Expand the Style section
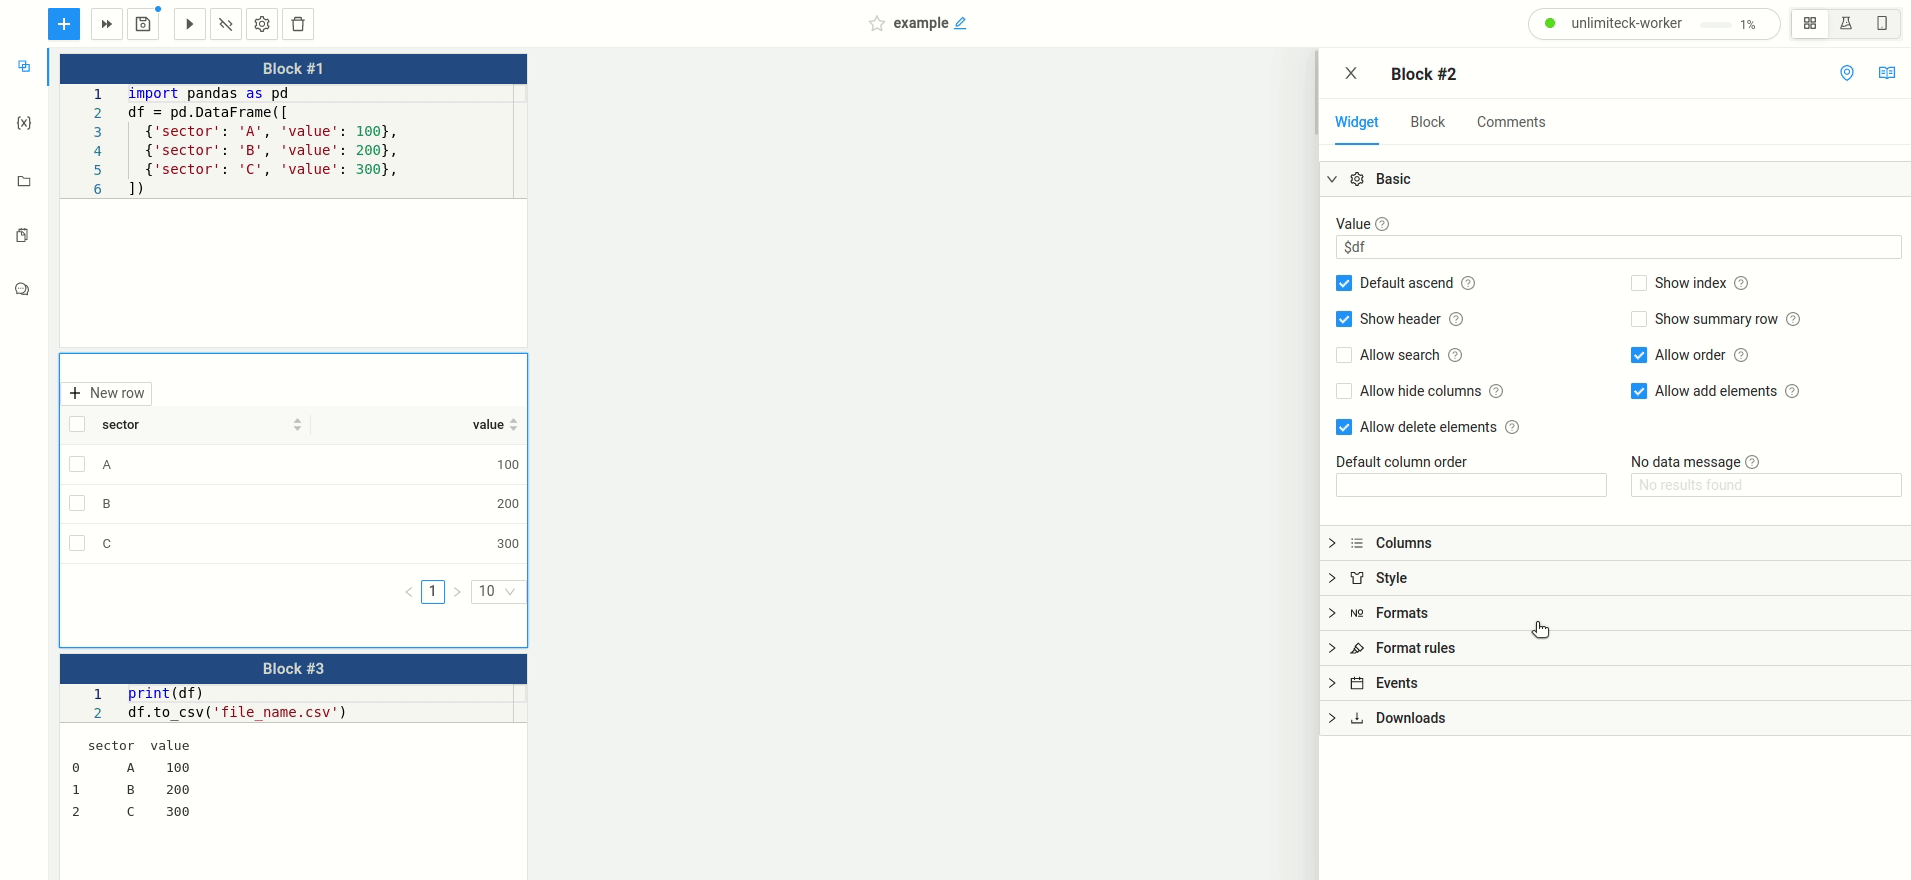Viewport: 1911px width, 880px height. point(1615,578)
